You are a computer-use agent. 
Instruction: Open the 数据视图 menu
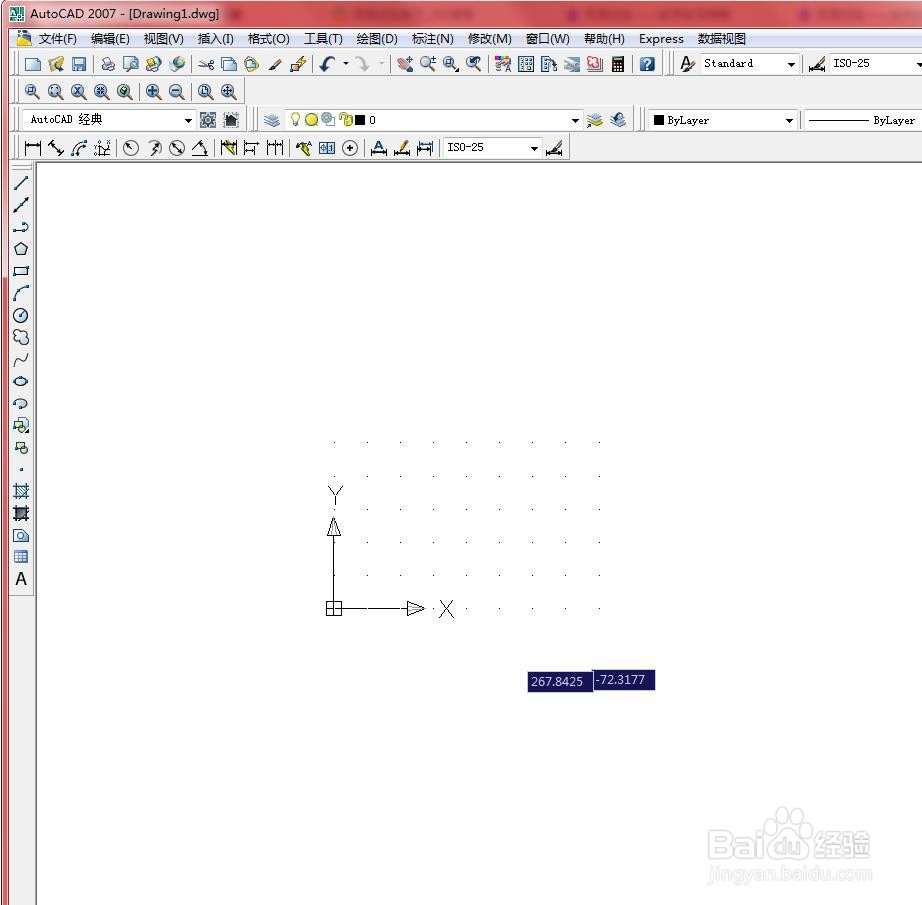tap(721, 39)
